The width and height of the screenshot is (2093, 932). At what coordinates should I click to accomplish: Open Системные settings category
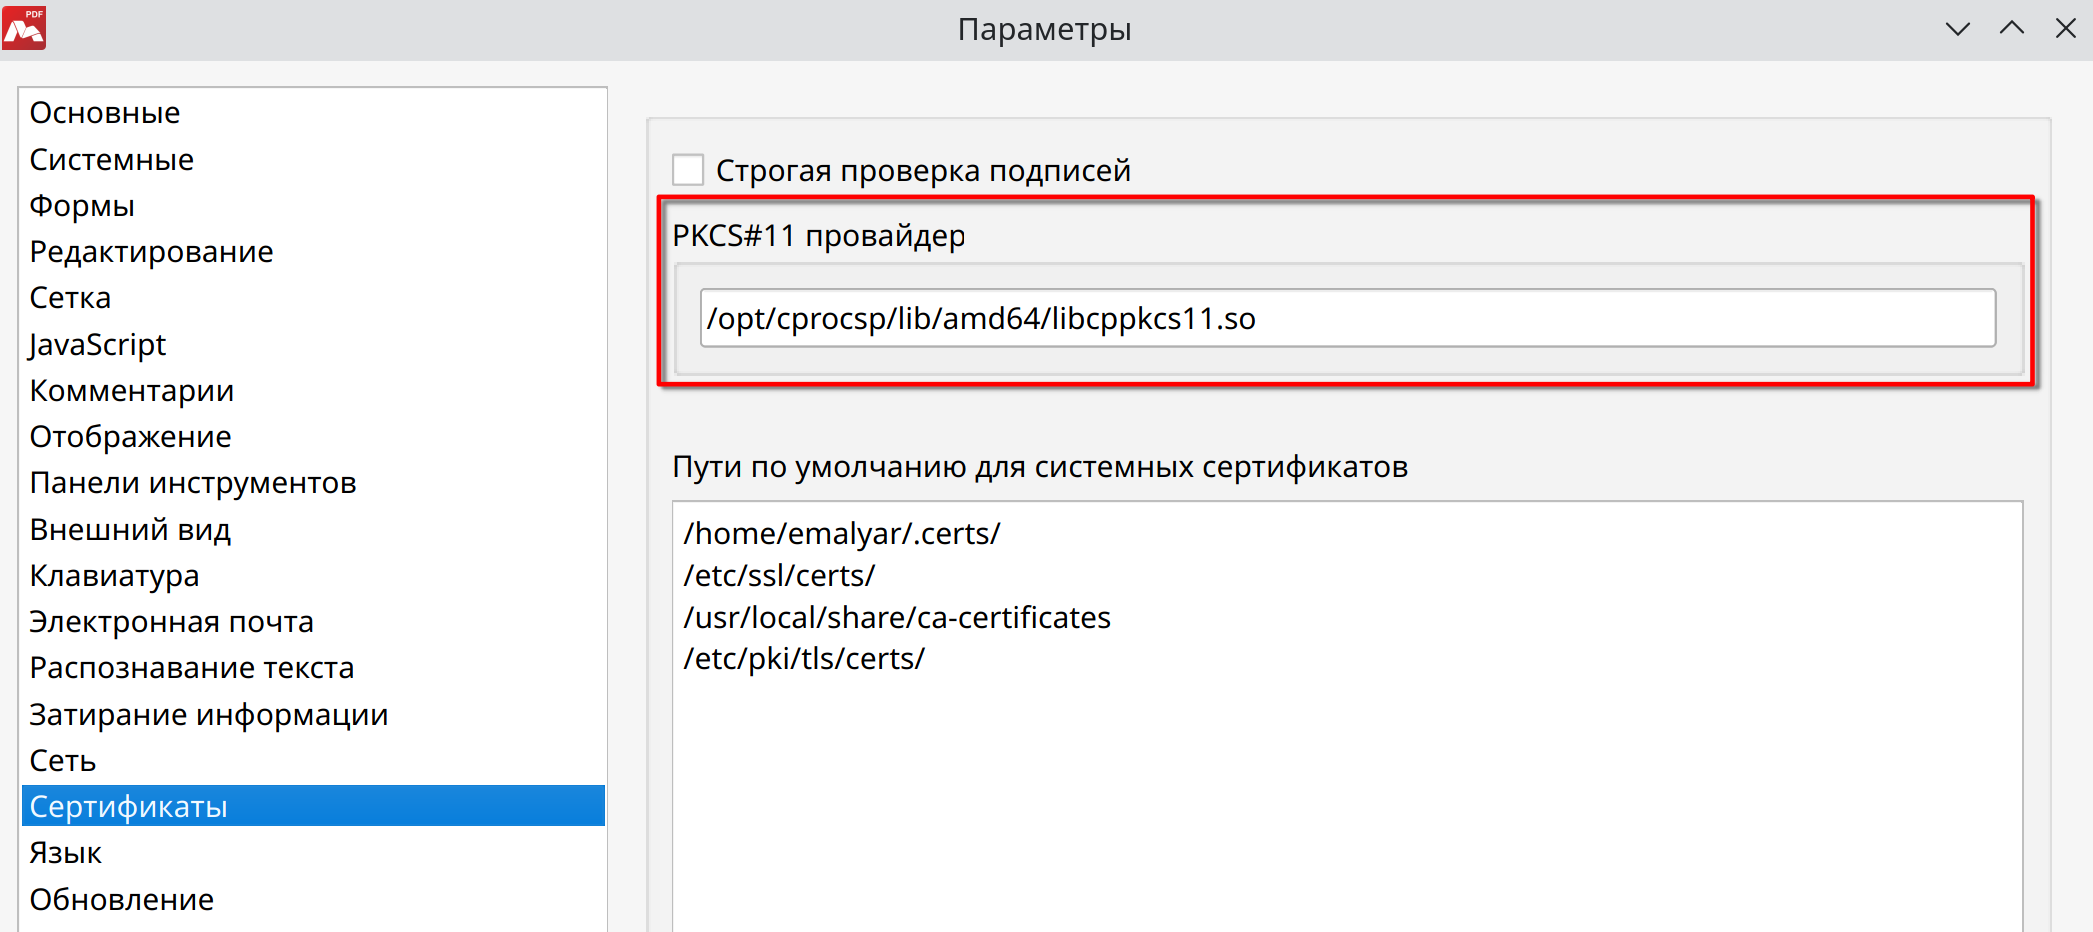(x=313, y=160)
